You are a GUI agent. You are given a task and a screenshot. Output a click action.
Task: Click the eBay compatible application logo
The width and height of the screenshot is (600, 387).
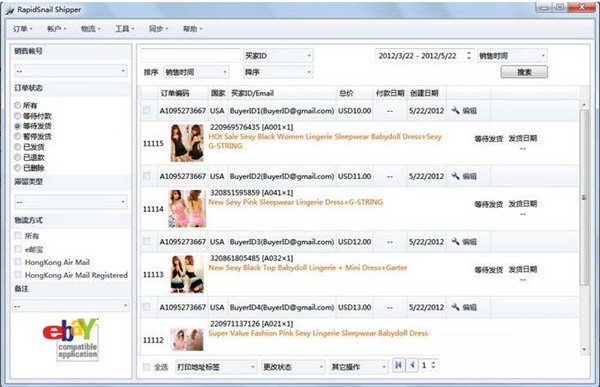[x=71, y=340]
